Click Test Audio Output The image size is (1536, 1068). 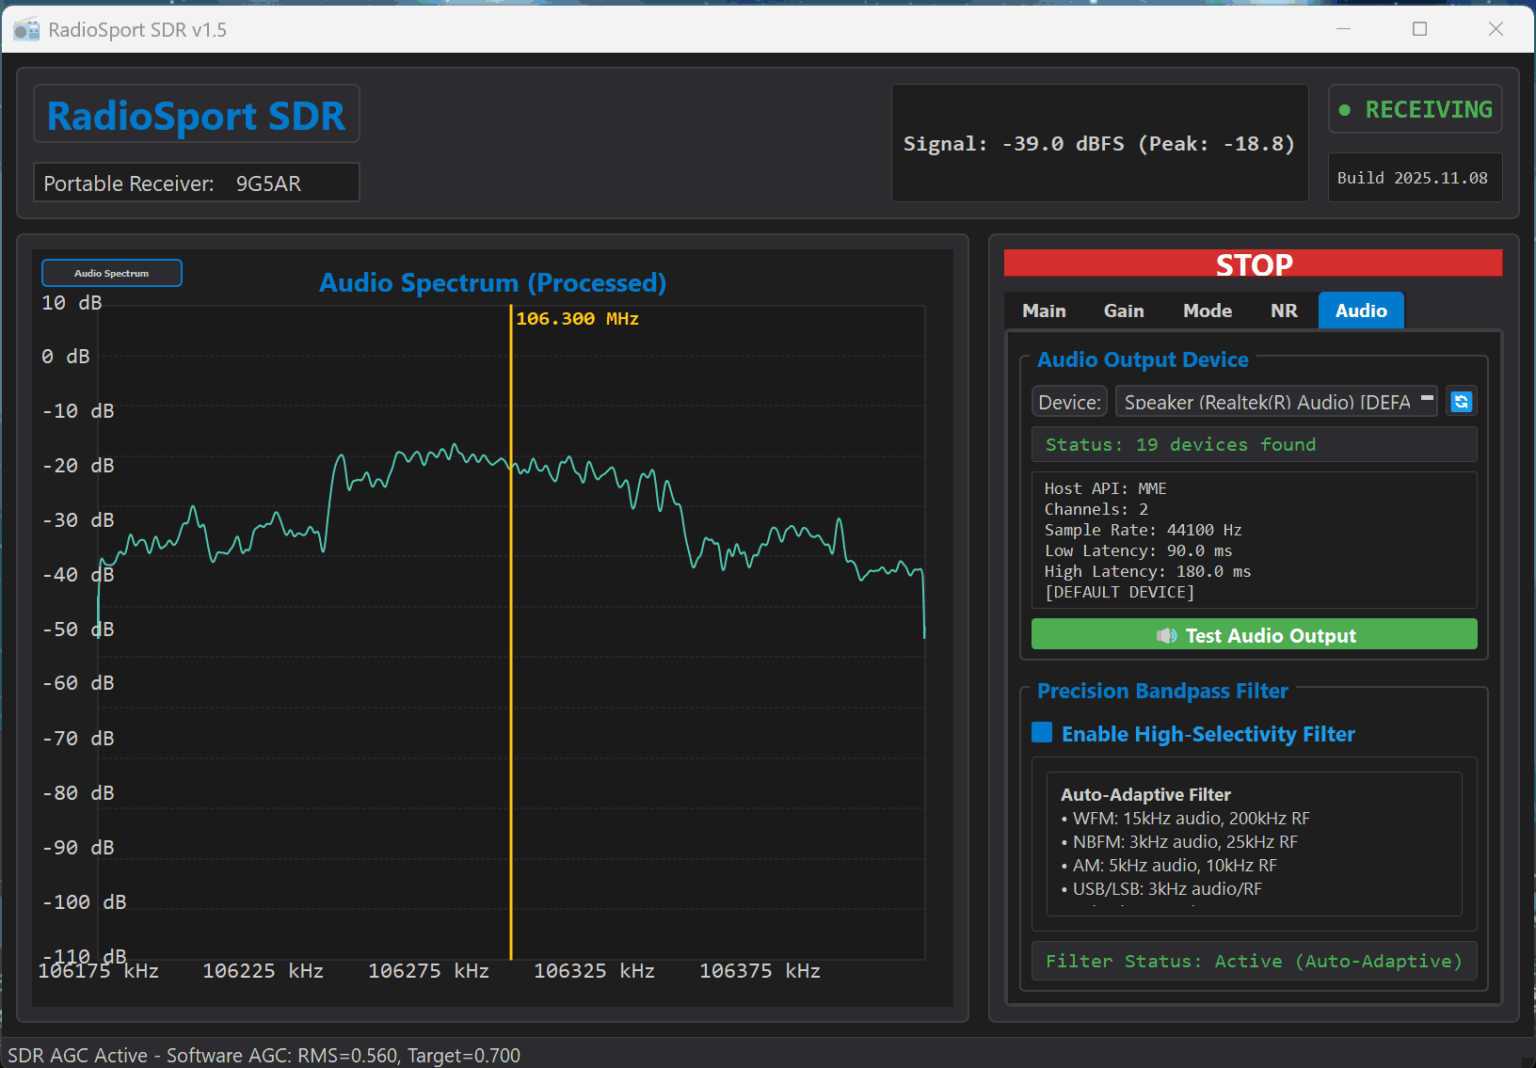pyautogui.click(x=1253, y=635)
